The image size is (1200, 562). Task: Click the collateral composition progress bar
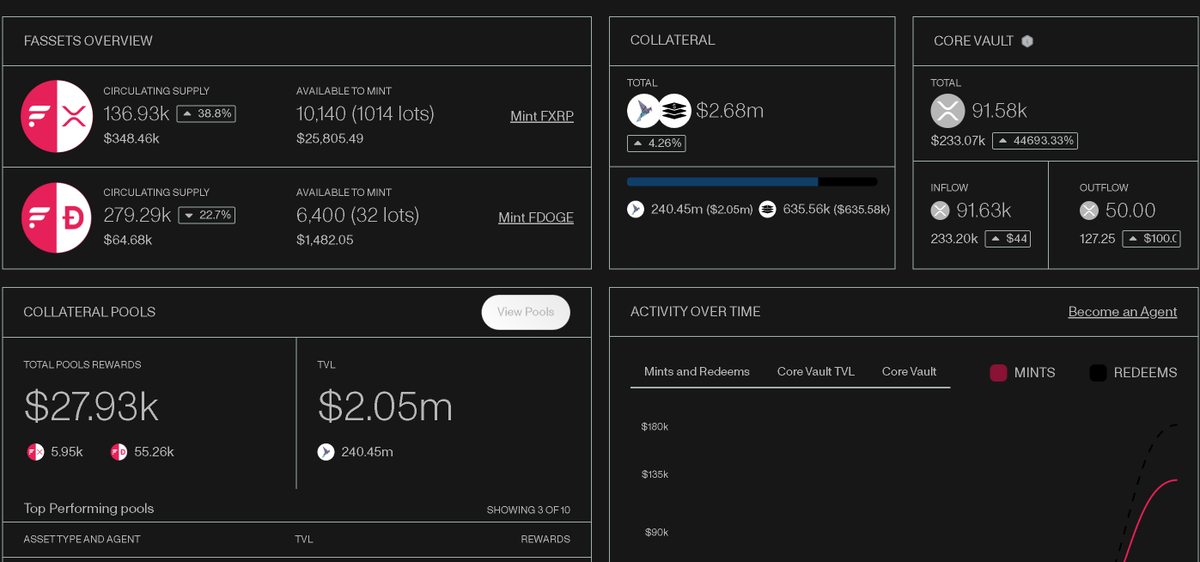pos(752,182)
